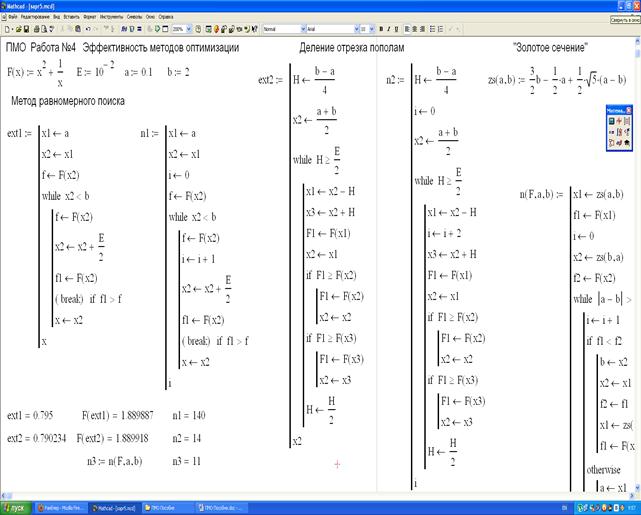
Task: Open the arrow next to New document
Action: point(12,29)
